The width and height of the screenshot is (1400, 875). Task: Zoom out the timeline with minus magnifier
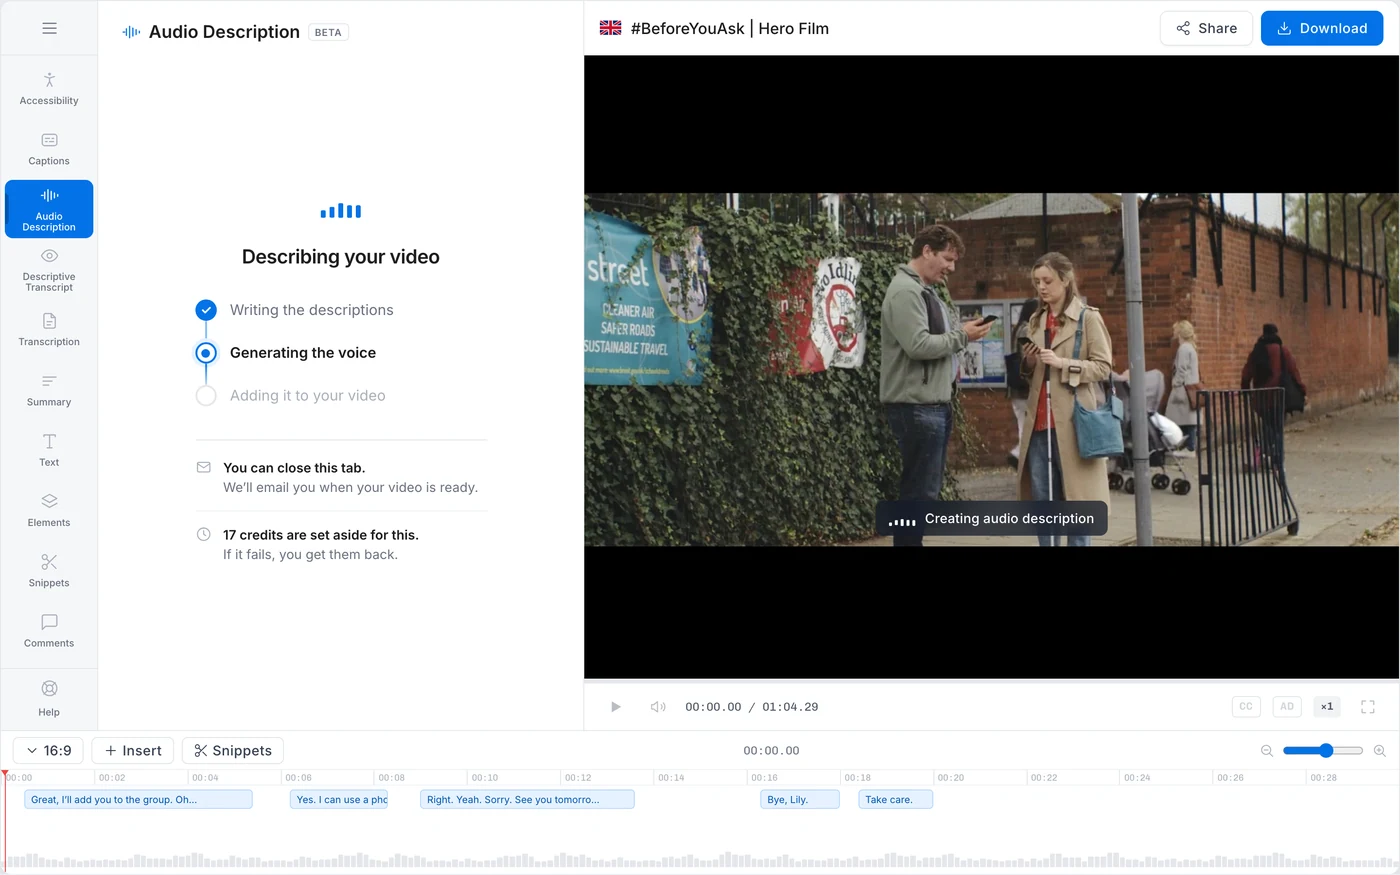click(x=1267, y=751)
